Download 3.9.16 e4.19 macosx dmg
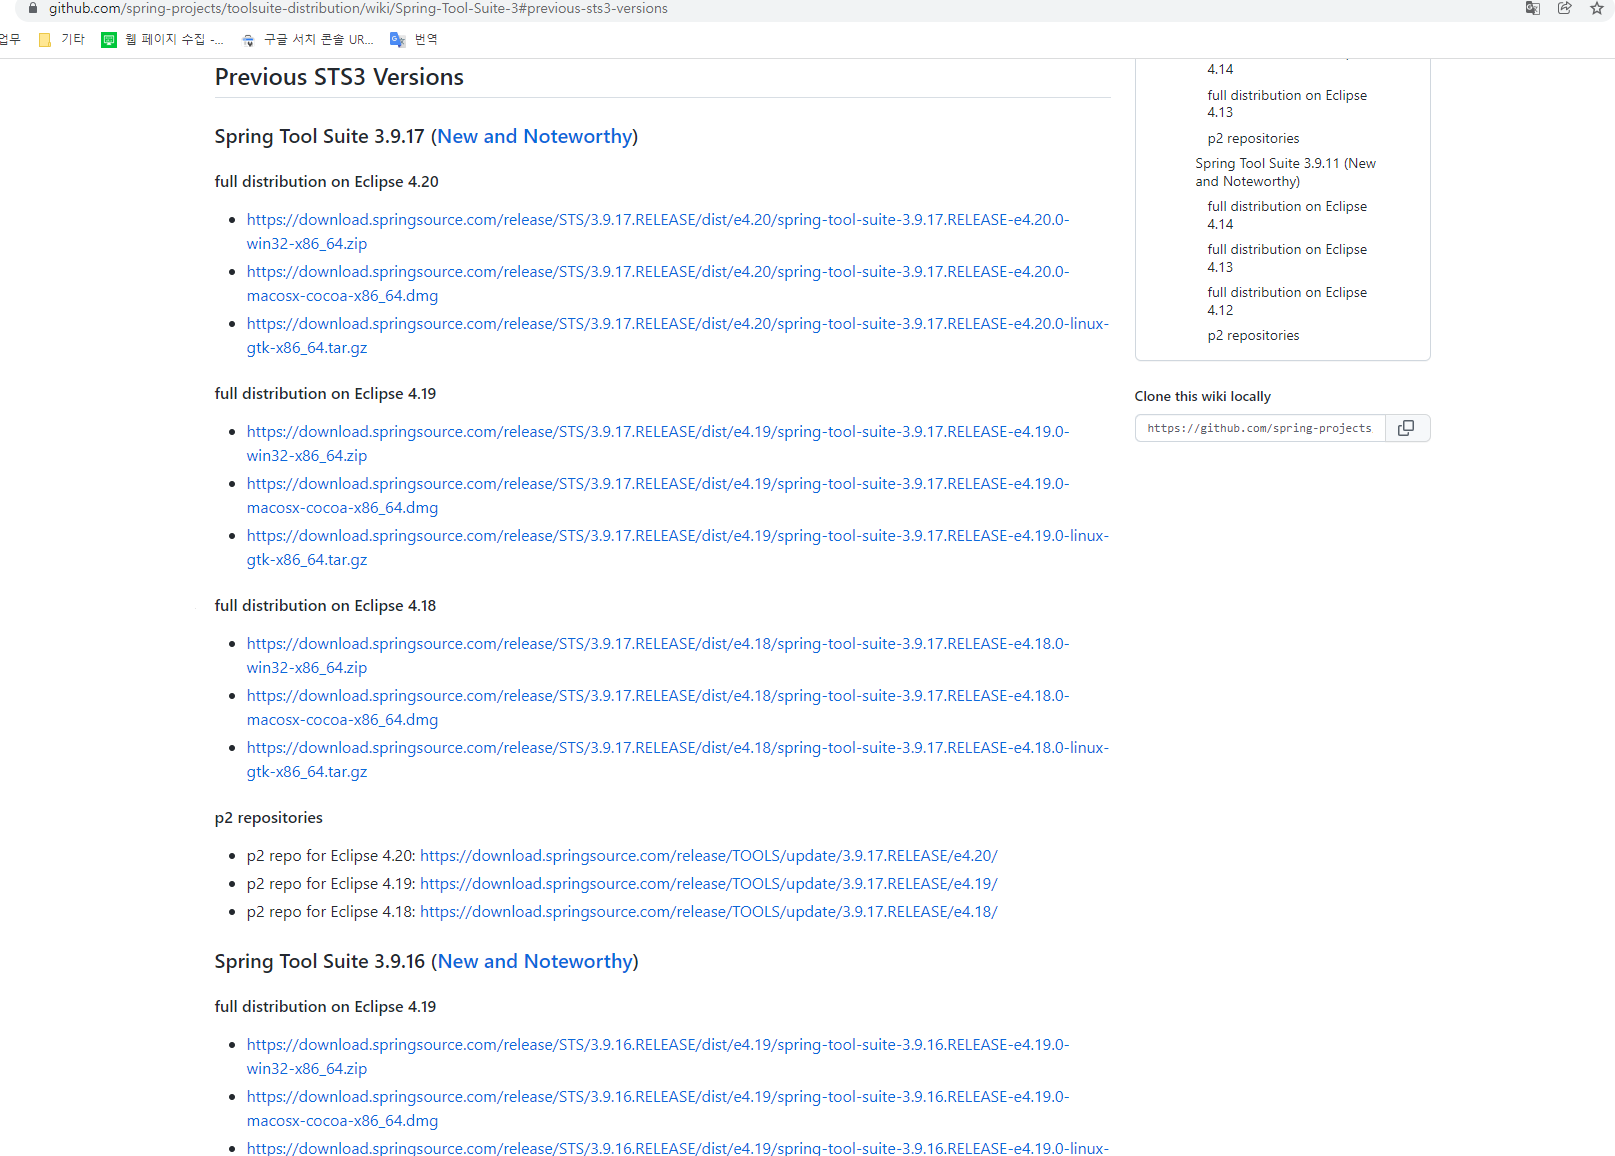 click(x=658, y=1108)
